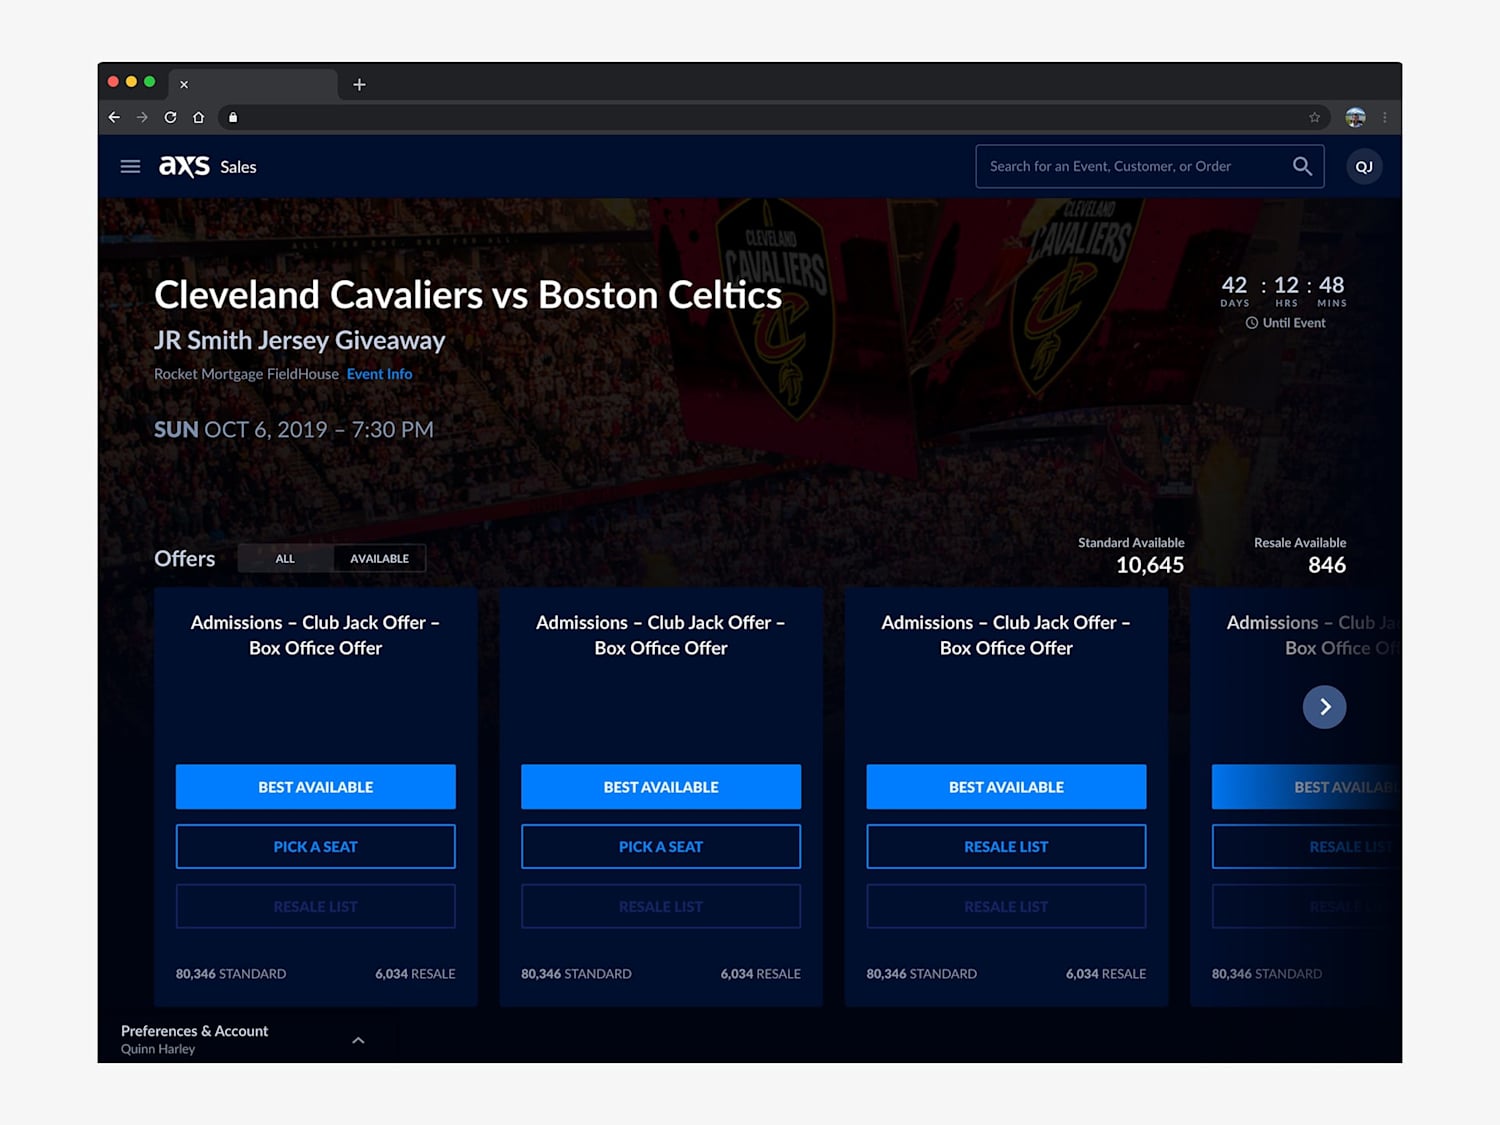Screen dimensions: 1500x1125
Task: Click Best Available on third offer card
Action: [1006, 787]
